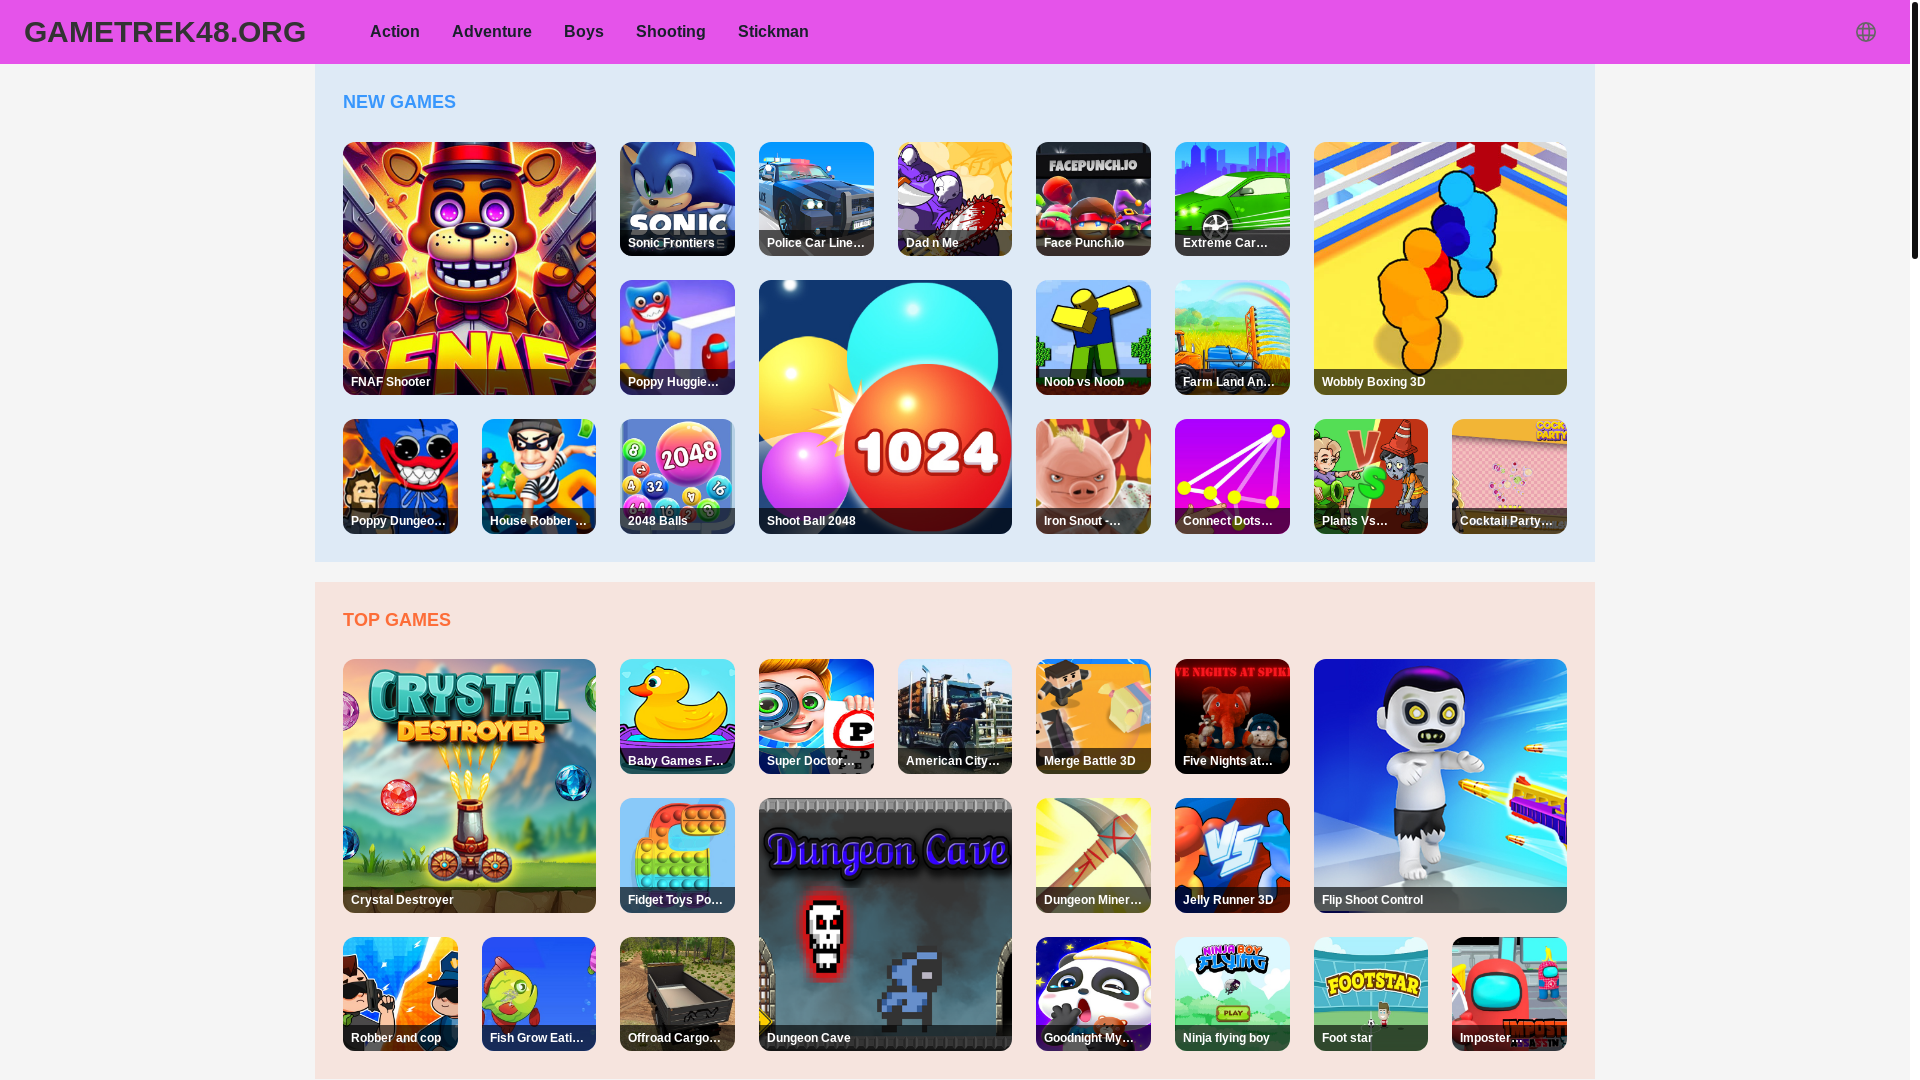1920x1080 pixels.
Task: Click the page vertical scrollbar thumb
Action: tap(1915, 130)
